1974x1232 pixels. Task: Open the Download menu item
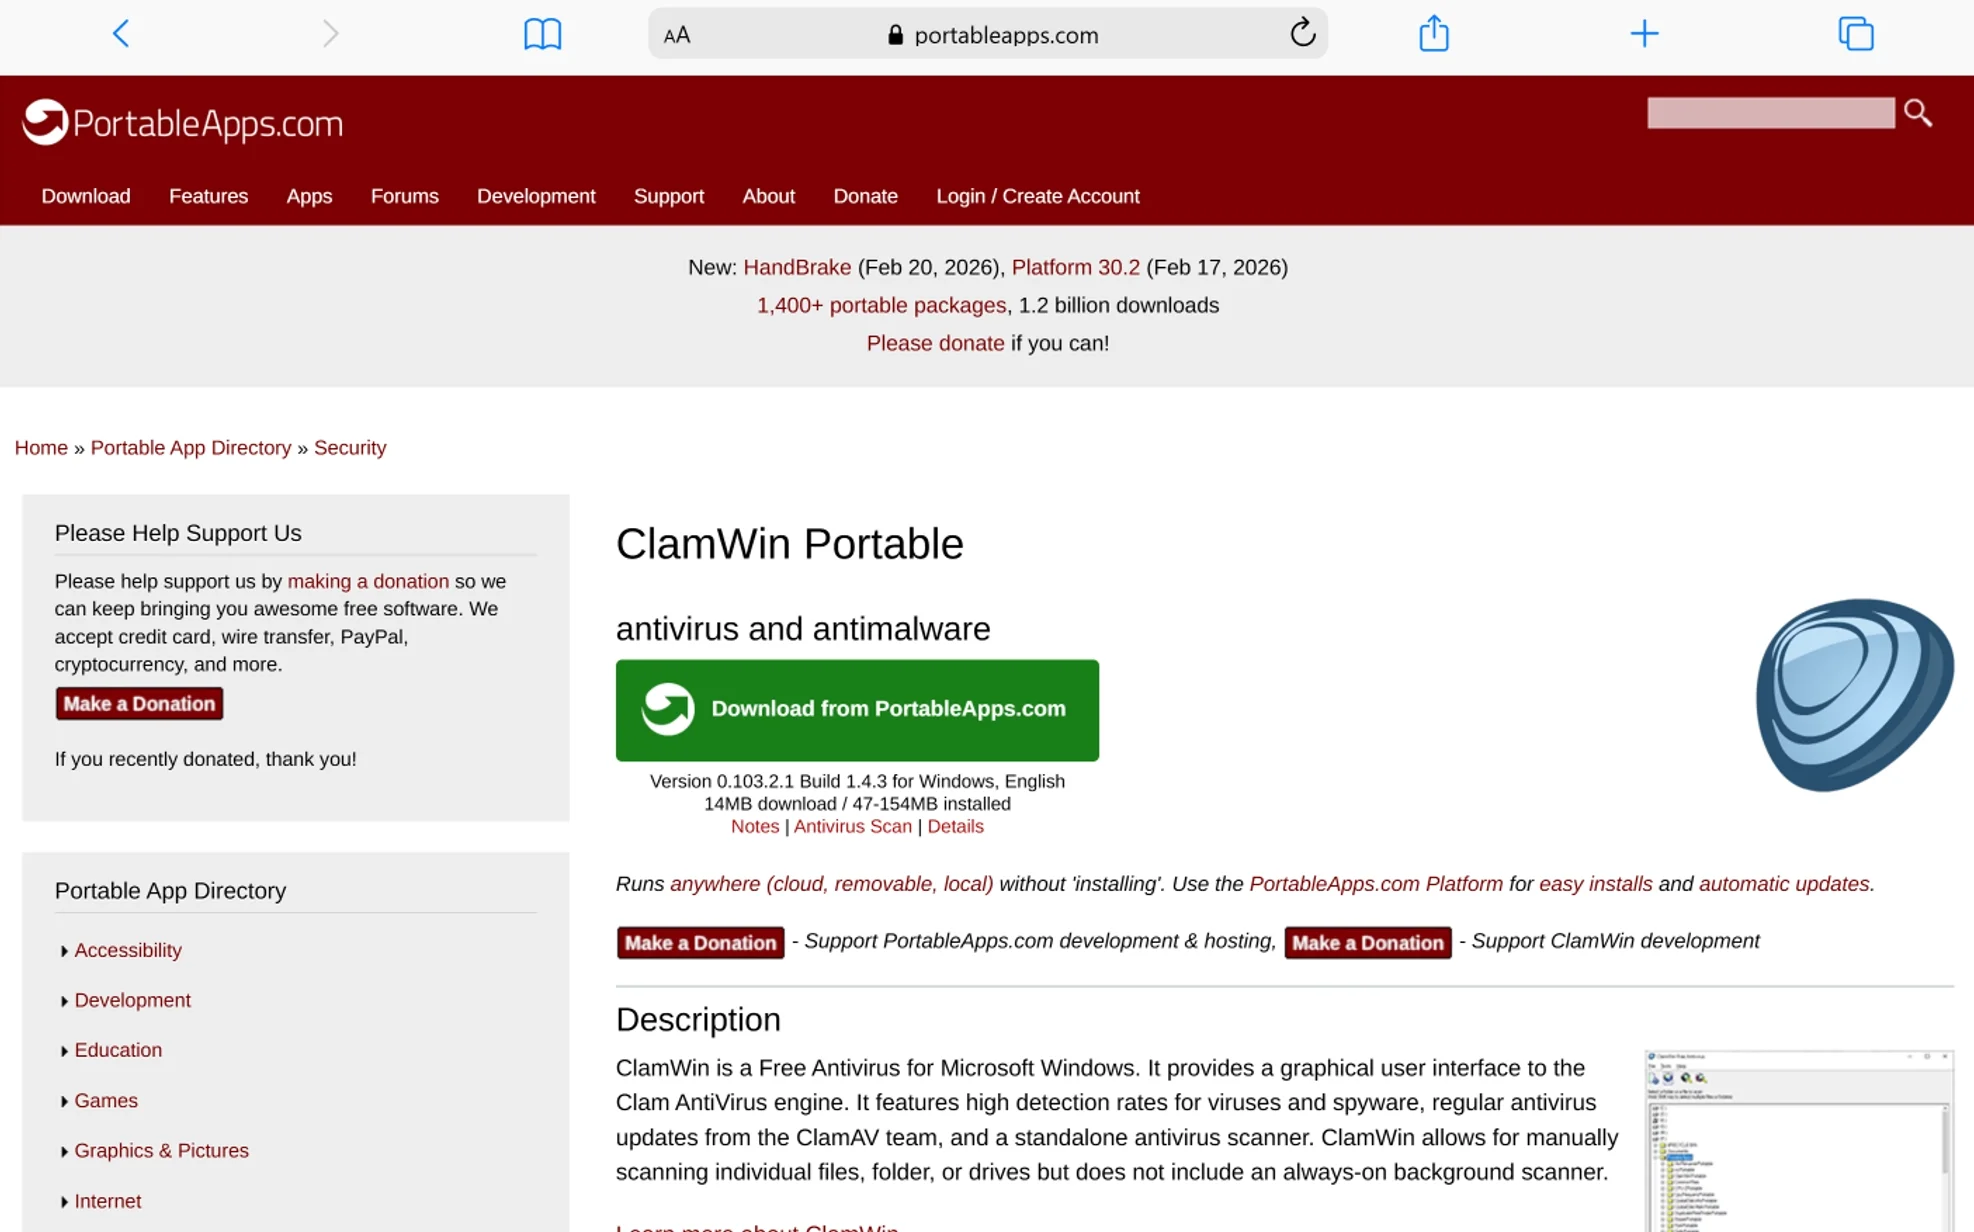click(x=86, y=196)
